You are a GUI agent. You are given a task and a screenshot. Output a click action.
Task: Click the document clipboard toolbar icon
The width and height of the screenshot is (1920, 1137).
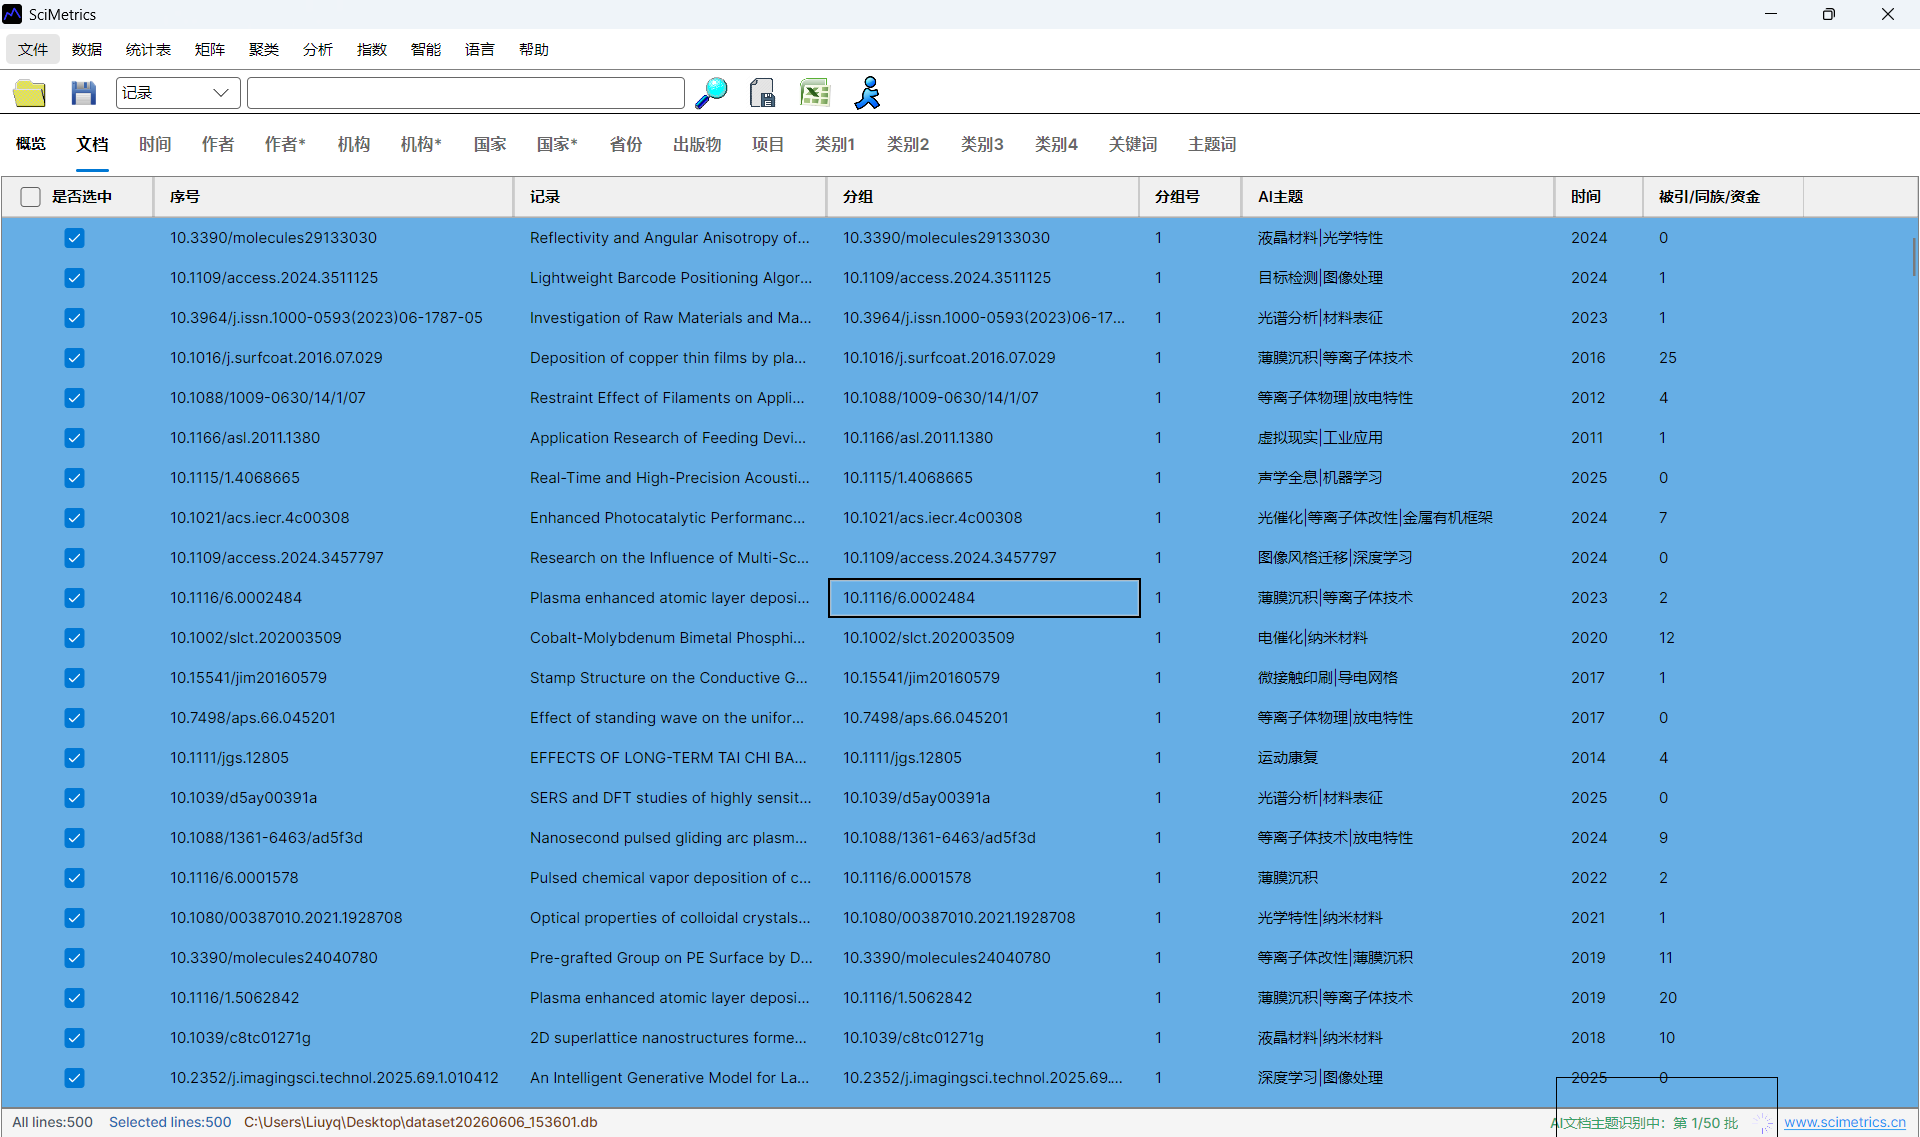[x=762, y=93]
